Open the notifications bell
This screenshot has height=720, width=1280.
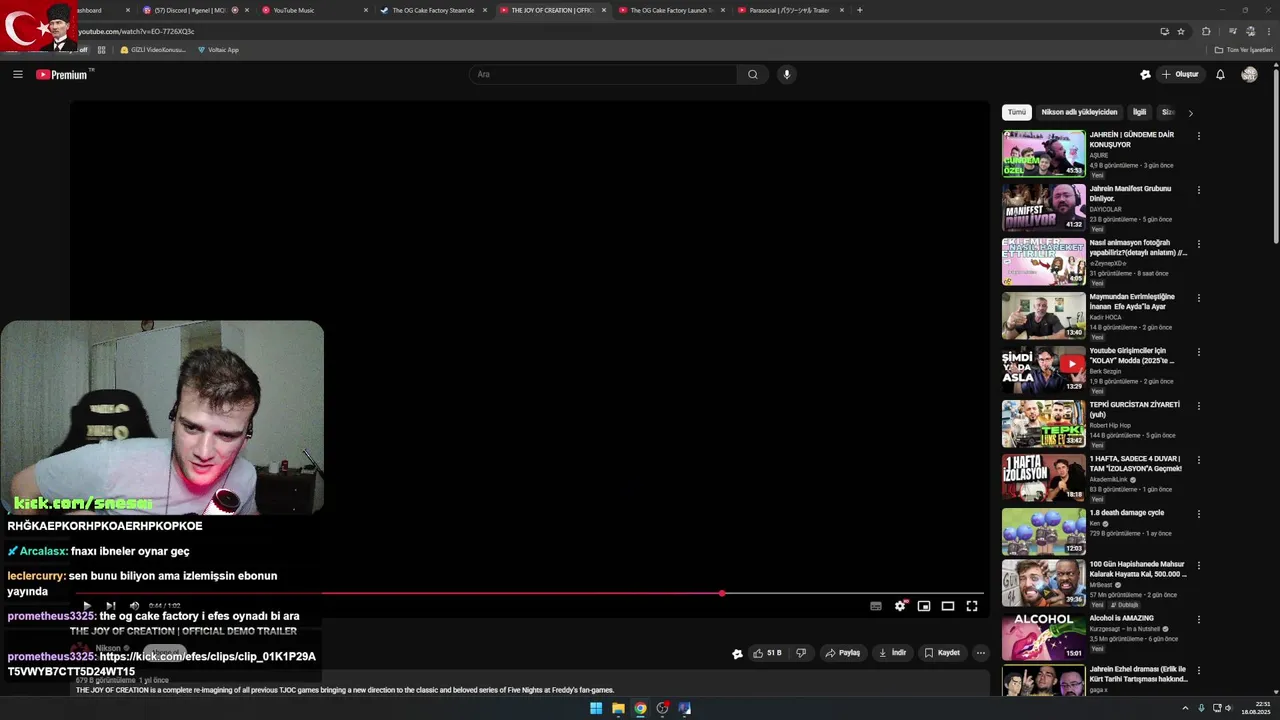(x=1220, y=74)
